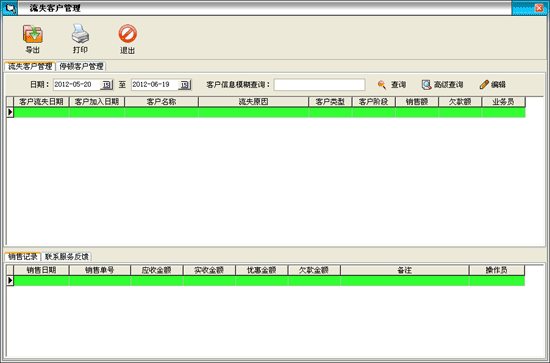Switch to 停顿客户管理 tab

pos(81,66)
